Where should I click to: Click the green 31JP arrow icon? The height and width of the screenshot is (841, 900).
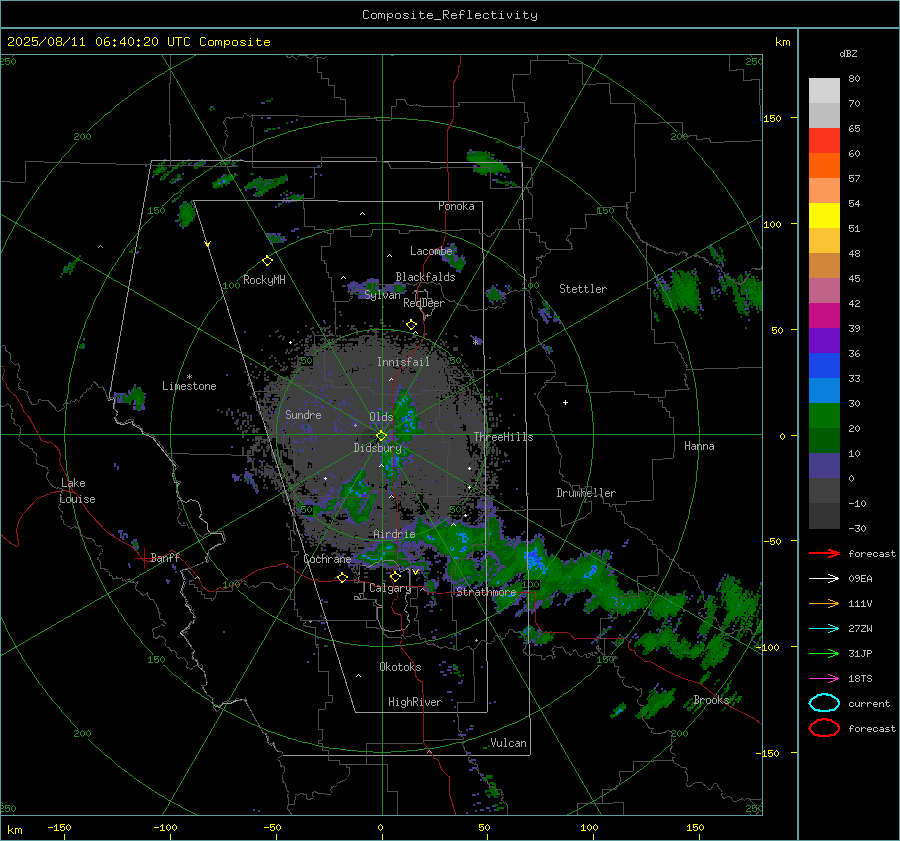coord(824,653)
